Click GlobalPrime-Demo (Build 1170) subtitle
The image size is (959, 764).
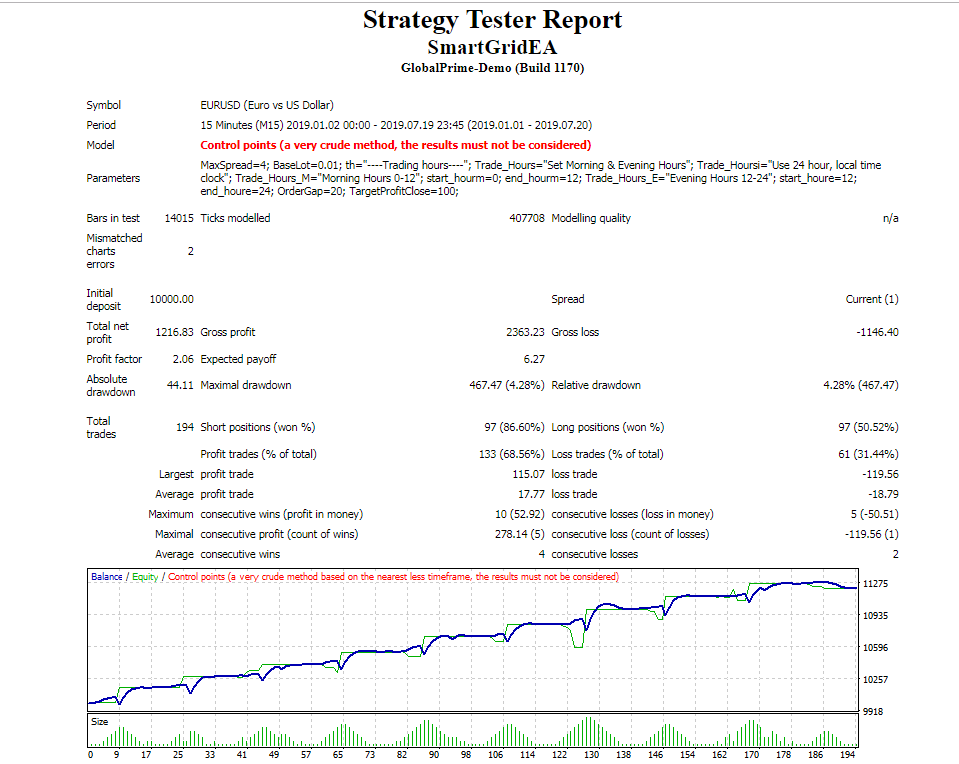point(492,68)
